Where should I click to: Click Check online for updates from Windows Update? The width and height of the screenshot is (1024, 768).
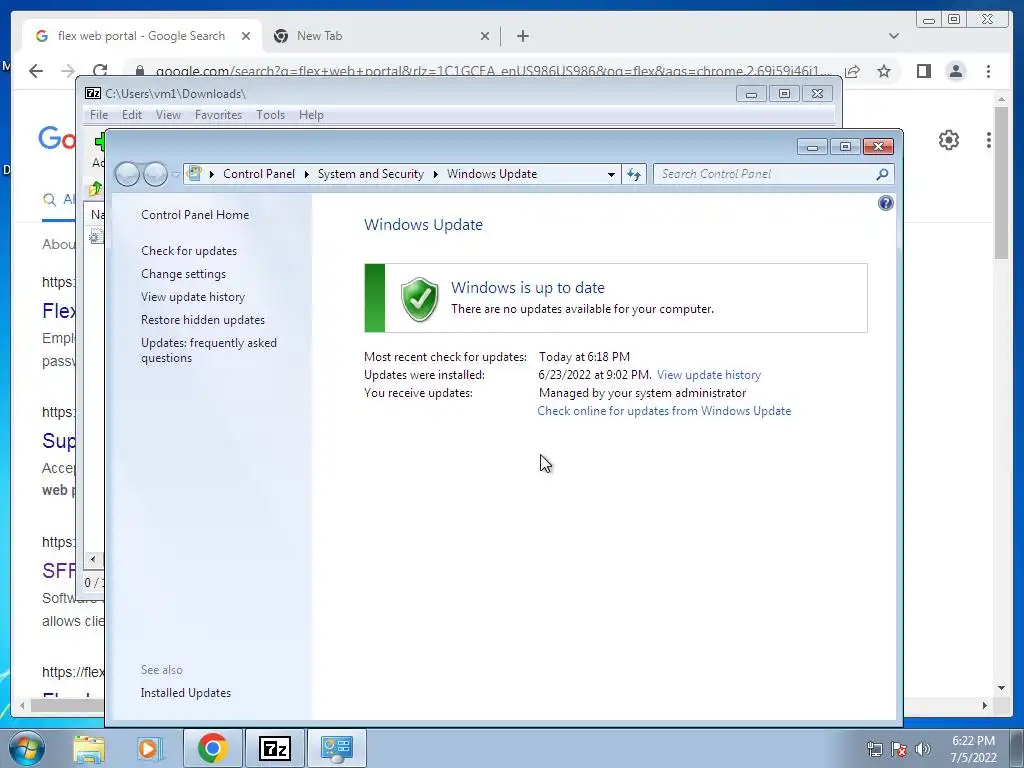pos(664,411)
